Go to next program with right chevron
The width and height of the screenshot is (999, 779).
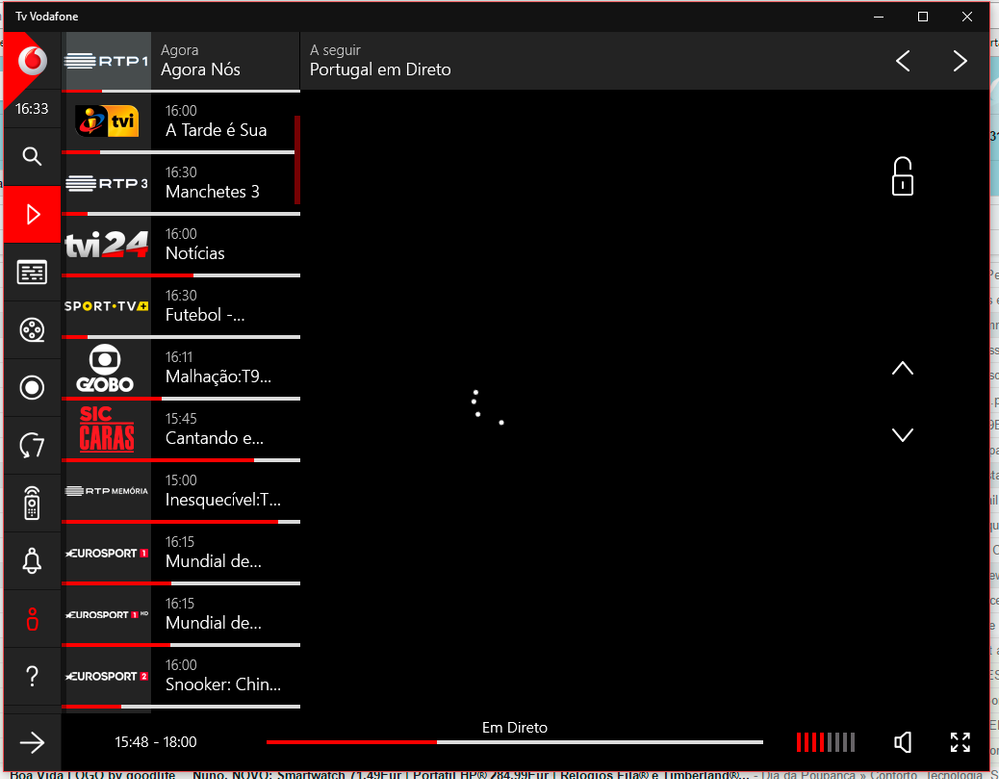pos(960,60)
